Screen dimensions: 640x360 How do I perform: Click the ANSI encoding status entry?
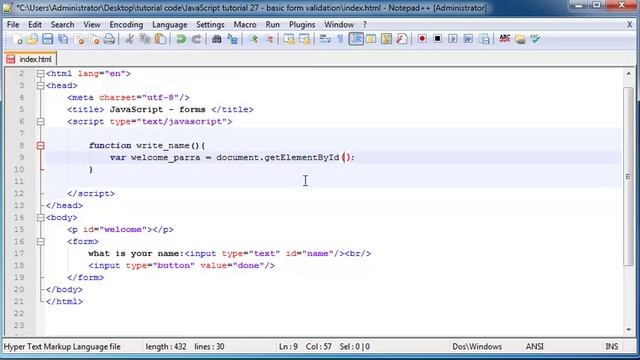click(534, 347)
